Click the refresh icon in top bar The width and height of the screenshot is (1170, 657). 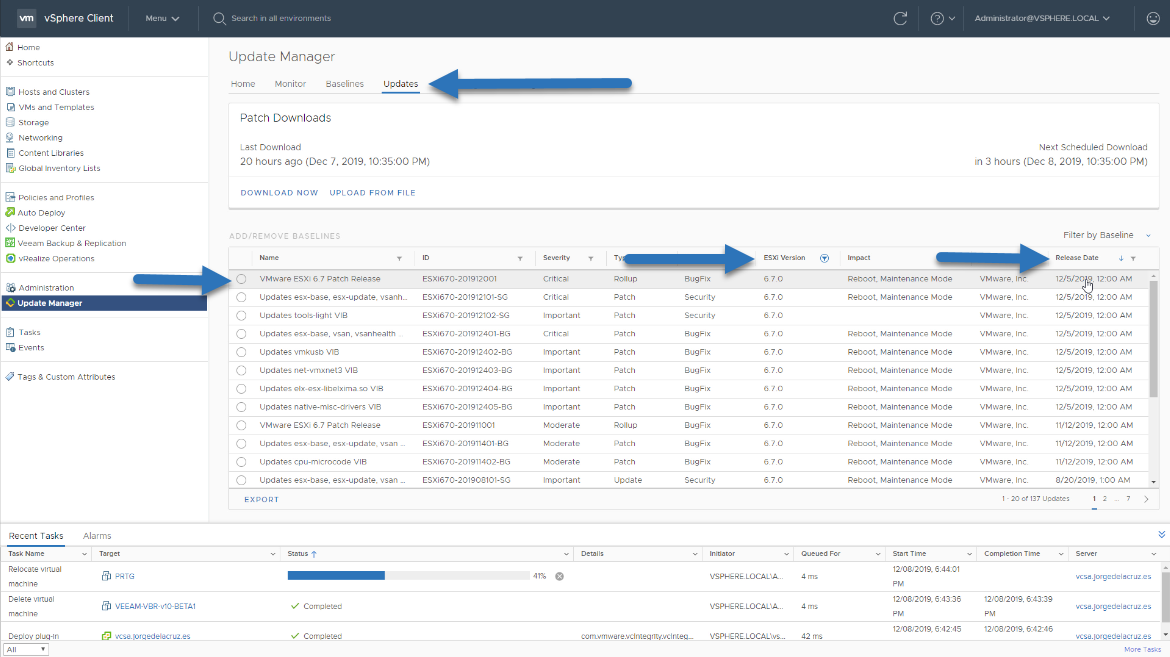900,19
